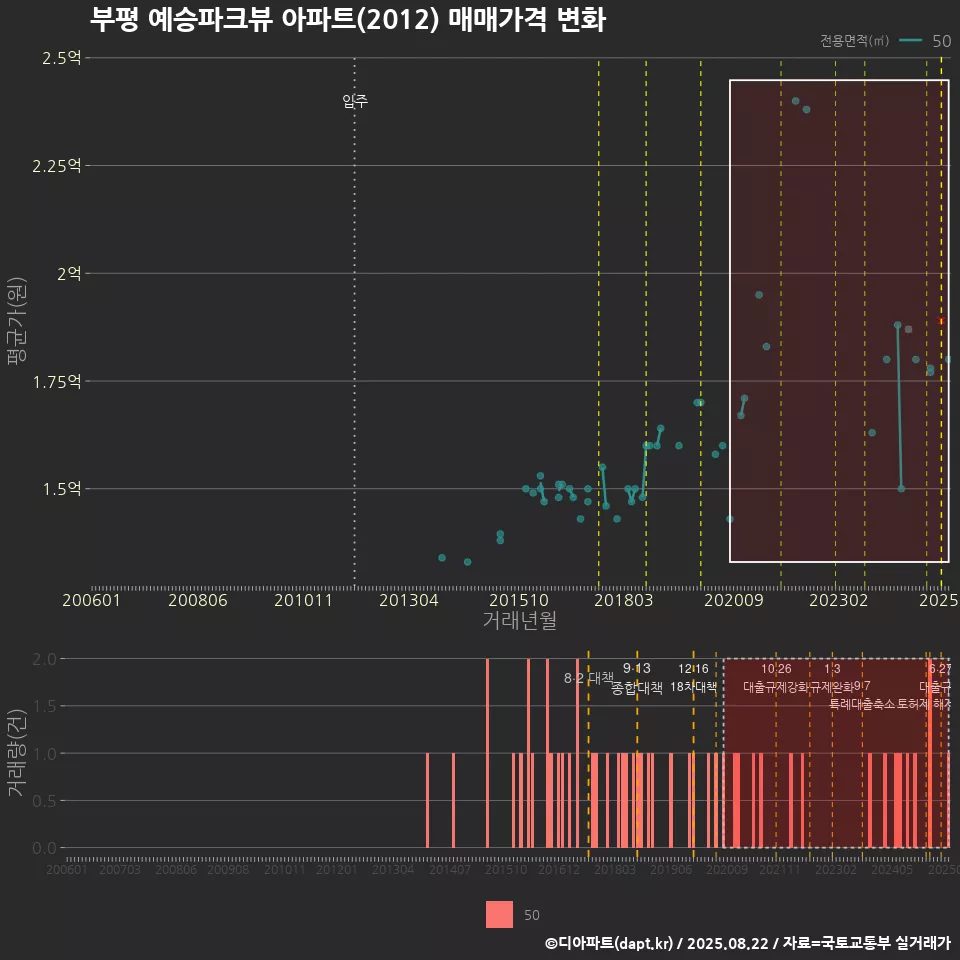Select the 전용면적(㎡) legend title
The width and height of the screenshot is (960, 960).
click(x=854, y=41)
